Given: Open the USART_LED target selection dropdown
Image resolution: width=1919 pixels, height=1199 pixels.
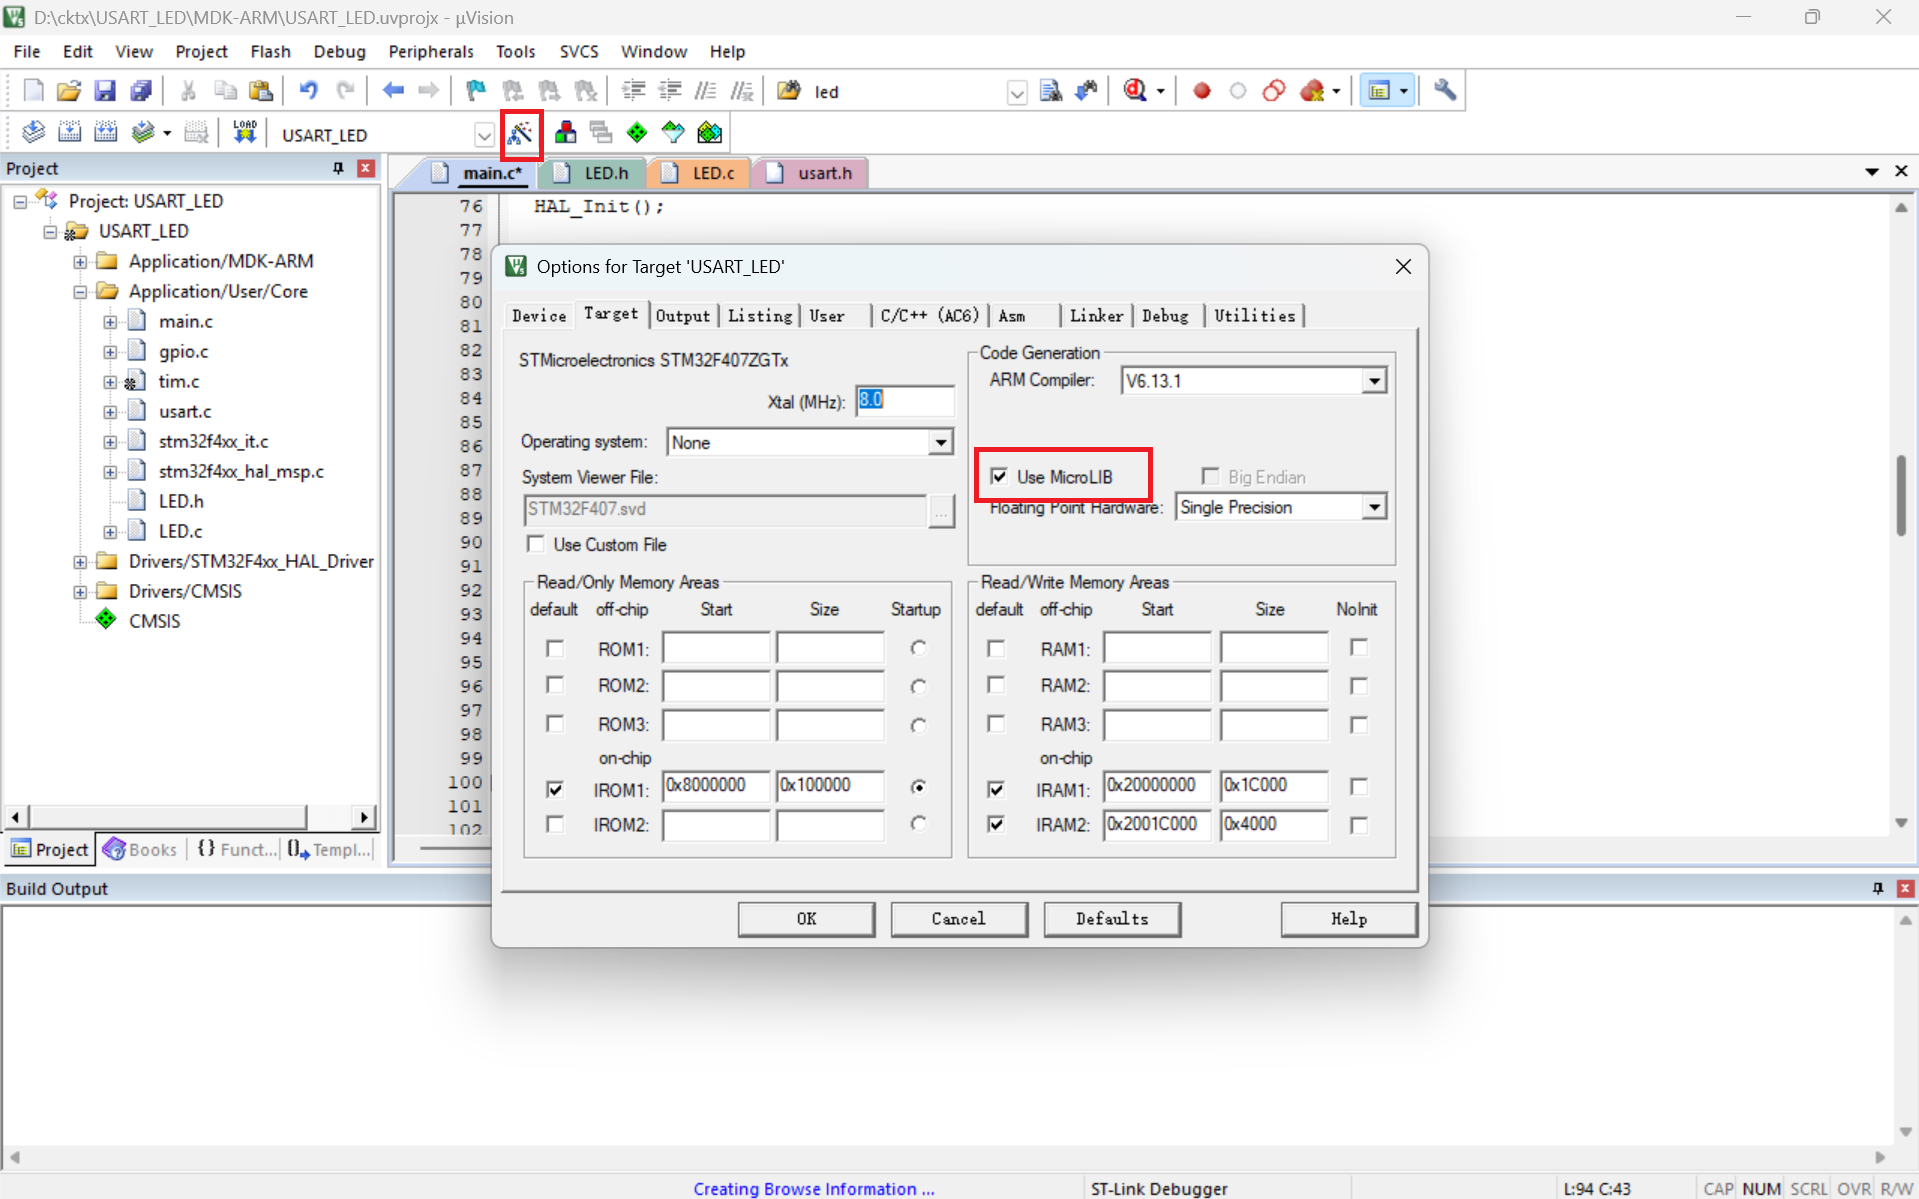Looking at the screenshot, I should pos(484,135).
